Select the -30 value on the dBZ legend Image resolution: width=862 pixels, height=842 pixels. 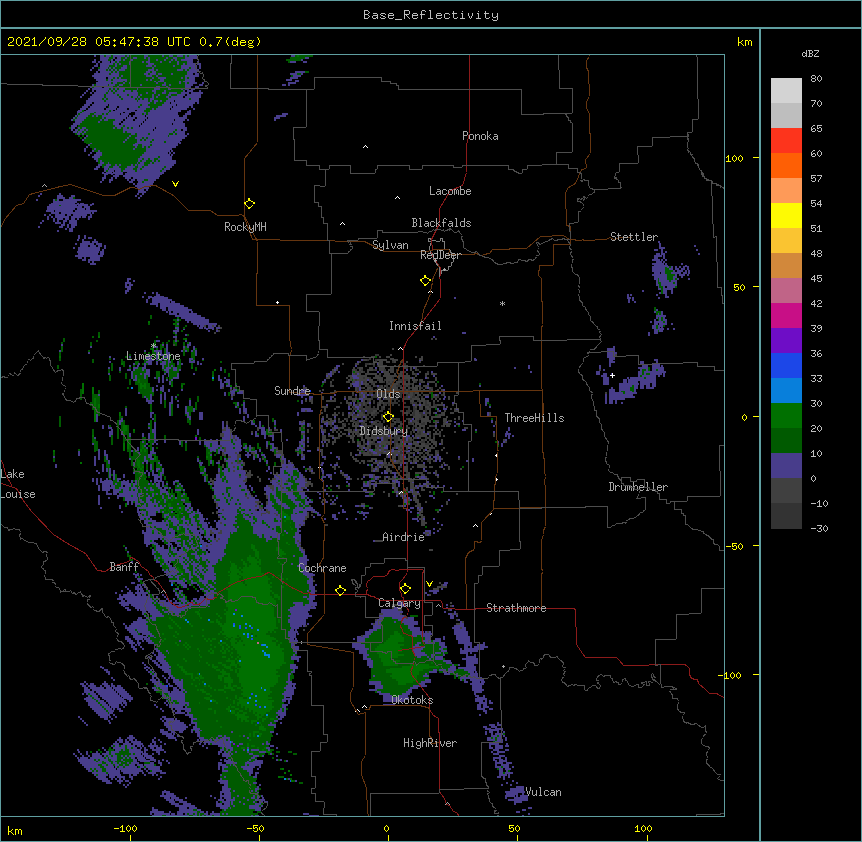tap(819, 528)
